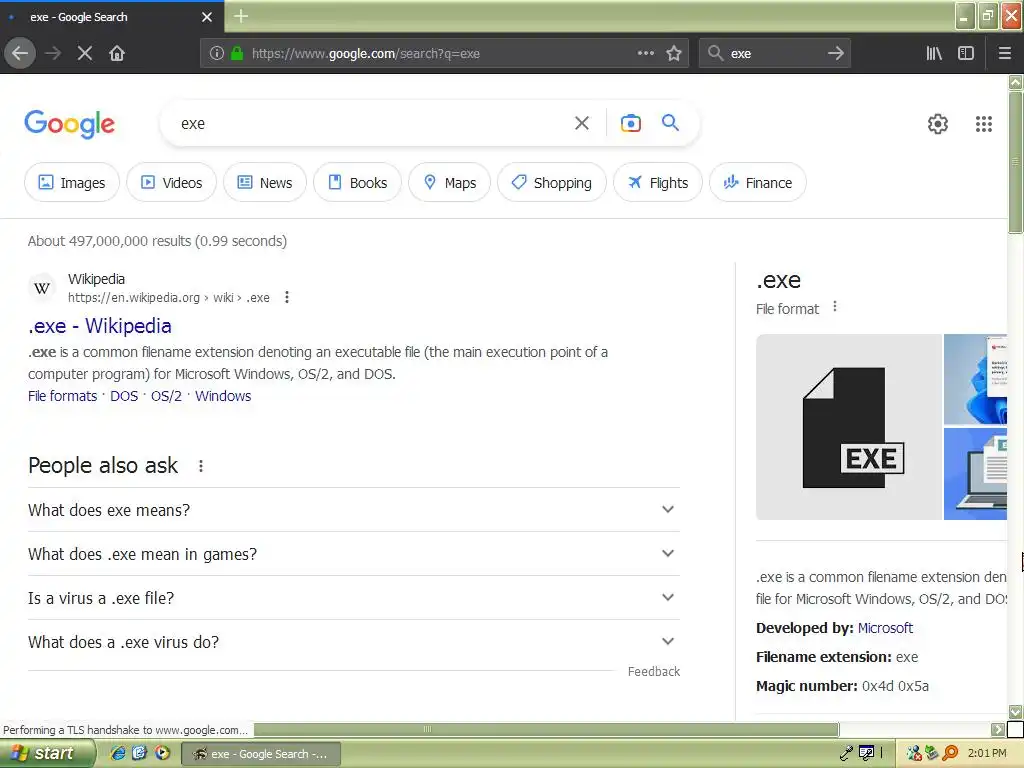Click into the Google search box
The width and height of the screenshot is (1024, 768).
[x=372, y=123]
